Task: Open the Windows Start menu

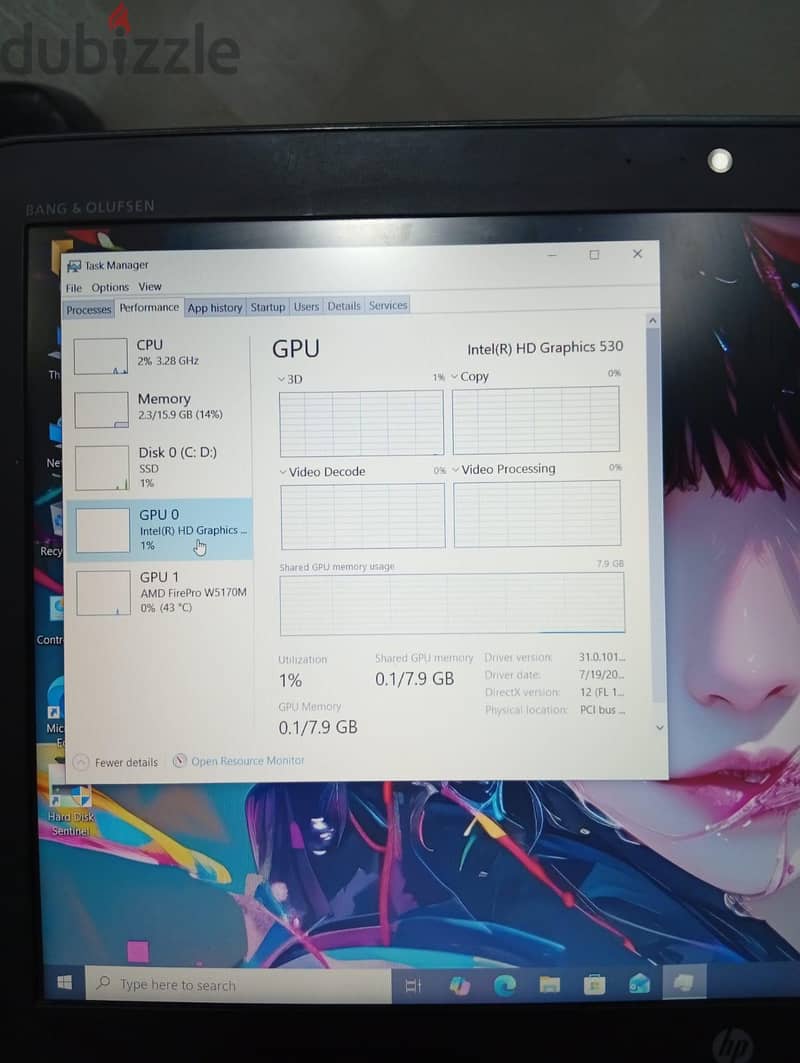Action: pos(64,982)
